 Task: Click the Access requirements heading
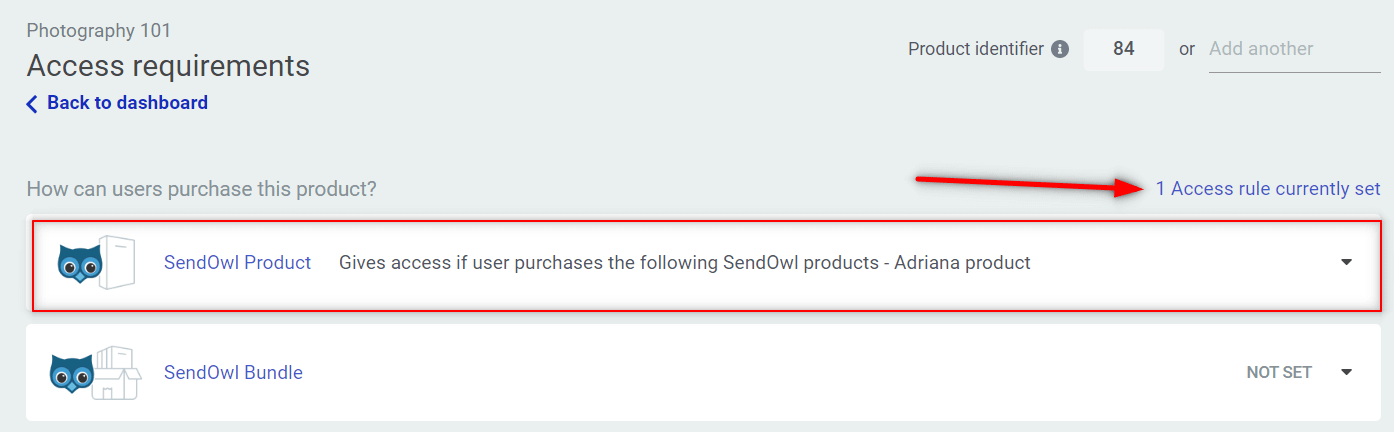(x=168, y=66)
